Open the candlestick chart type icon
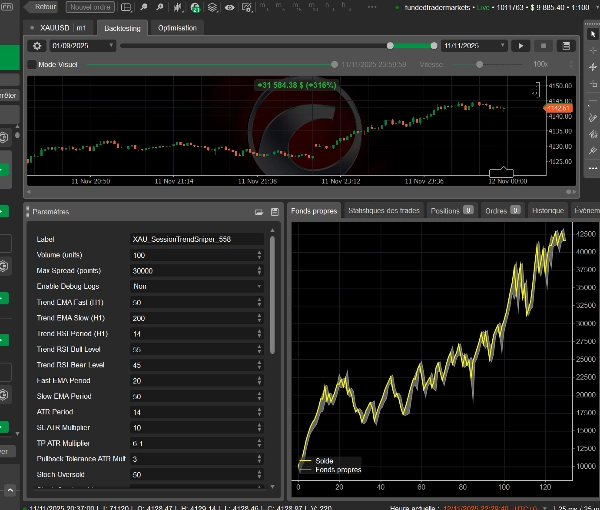The image size is (600, 510). (178, 7)
